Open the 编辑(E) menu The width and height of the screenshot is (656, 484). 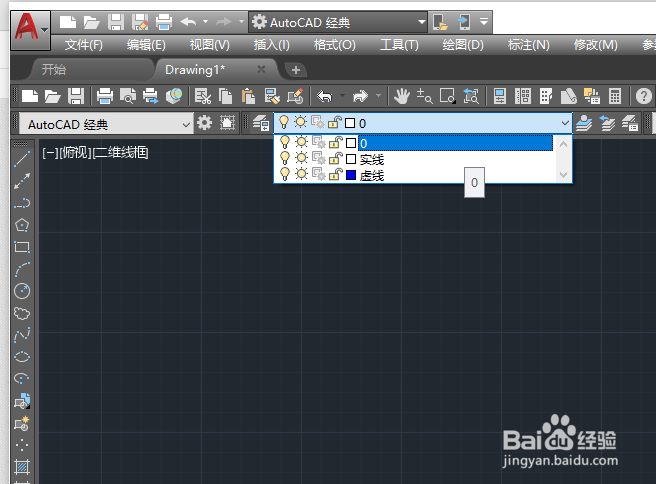click(x=146, y=45)
